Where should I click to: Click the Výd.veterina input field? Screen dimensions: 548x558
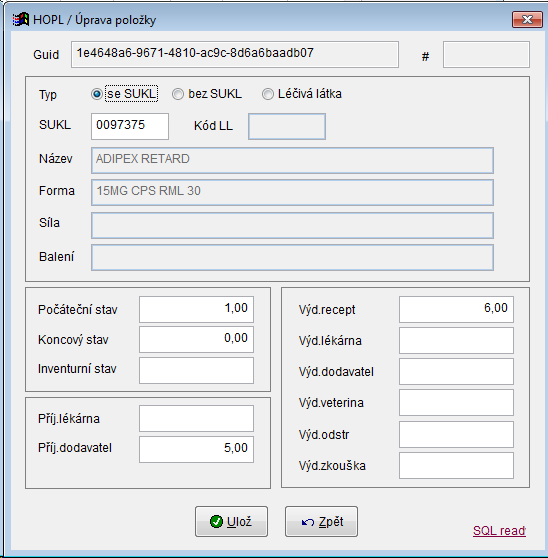click(x=456, y=402)
